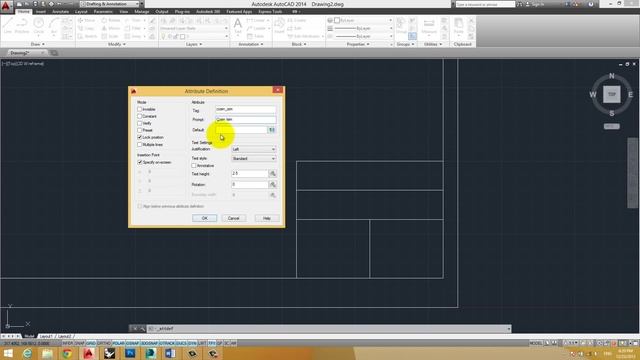The width and height of the screenshot is (640, 360).
Task: Switch to the Manage ribbon tab
Action: [142, 12]
